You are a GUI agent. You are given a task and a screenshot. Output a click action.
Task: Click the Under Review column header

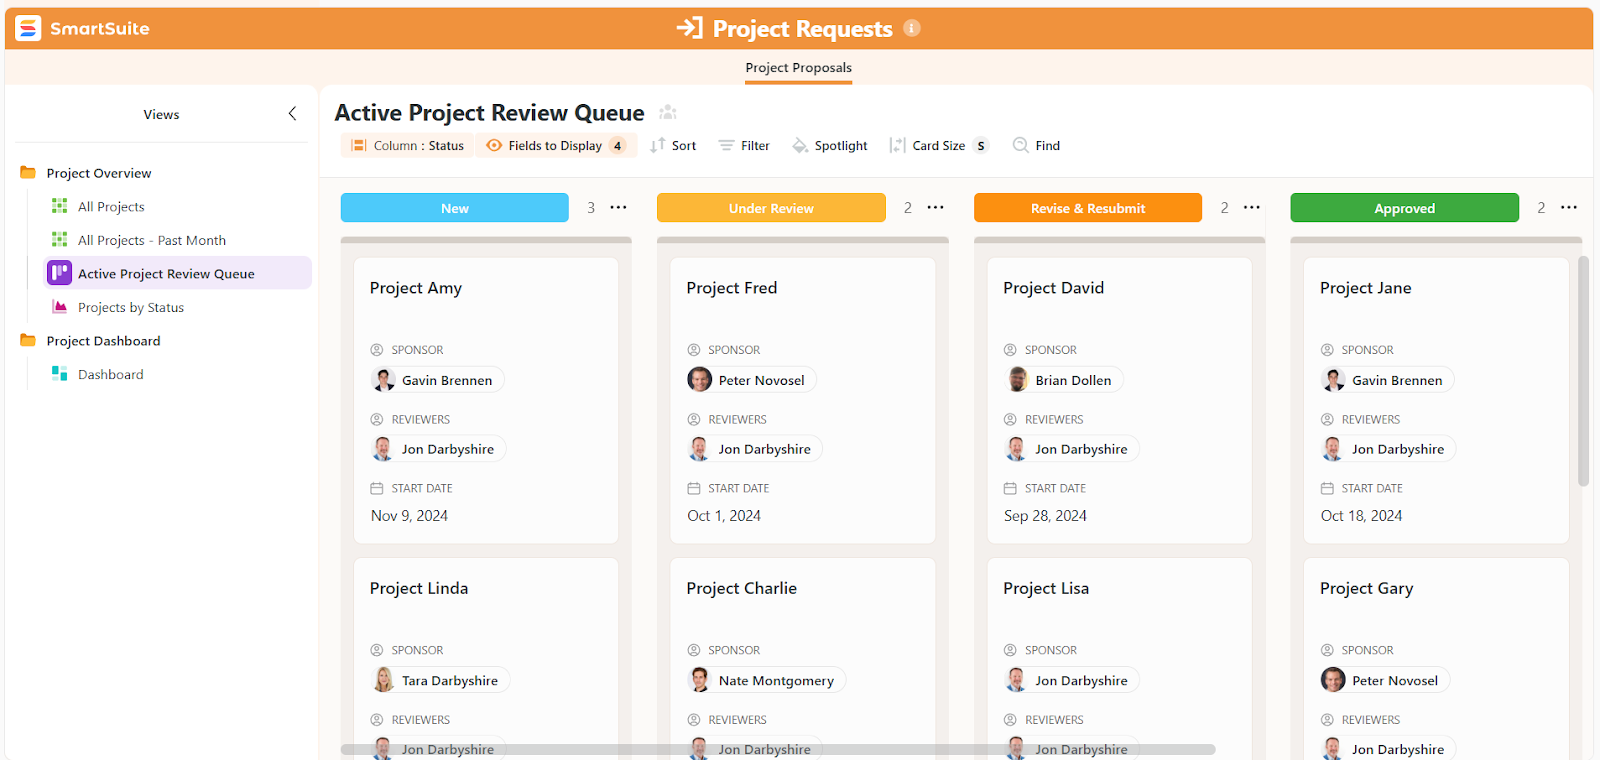[771, 208]
